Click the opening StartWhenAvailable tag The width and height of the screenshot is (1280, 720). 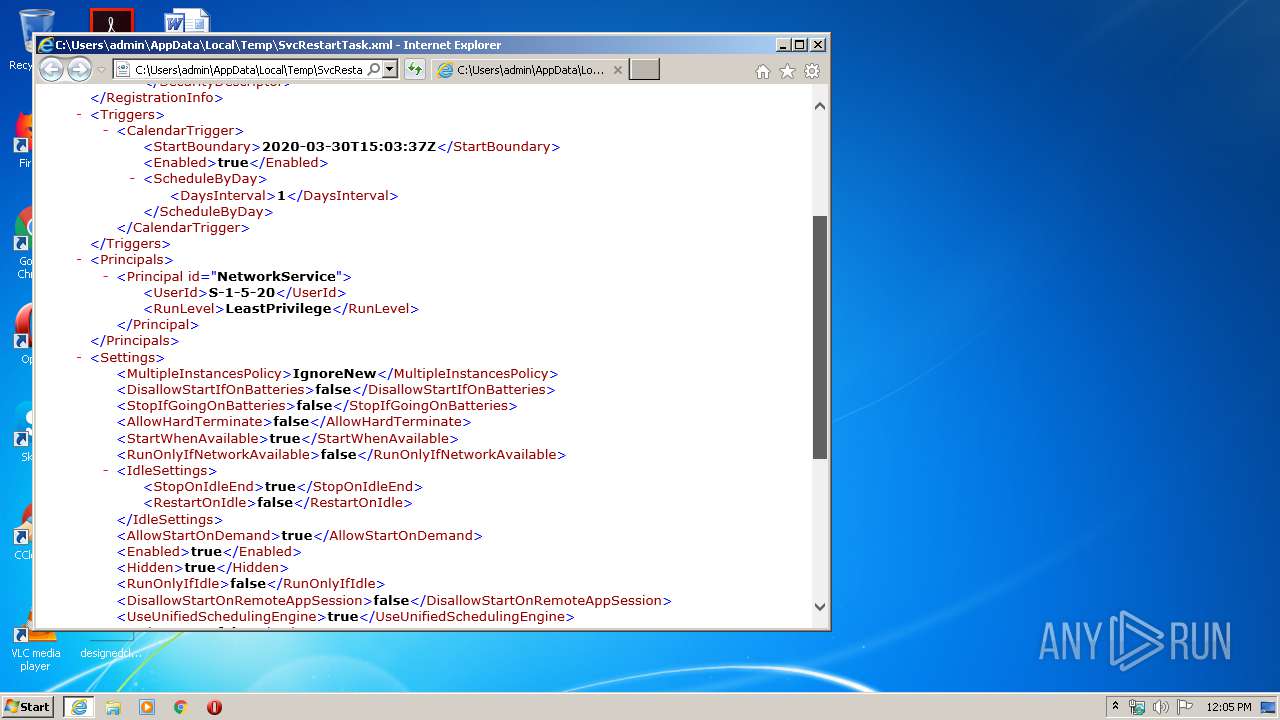point(193,438)
